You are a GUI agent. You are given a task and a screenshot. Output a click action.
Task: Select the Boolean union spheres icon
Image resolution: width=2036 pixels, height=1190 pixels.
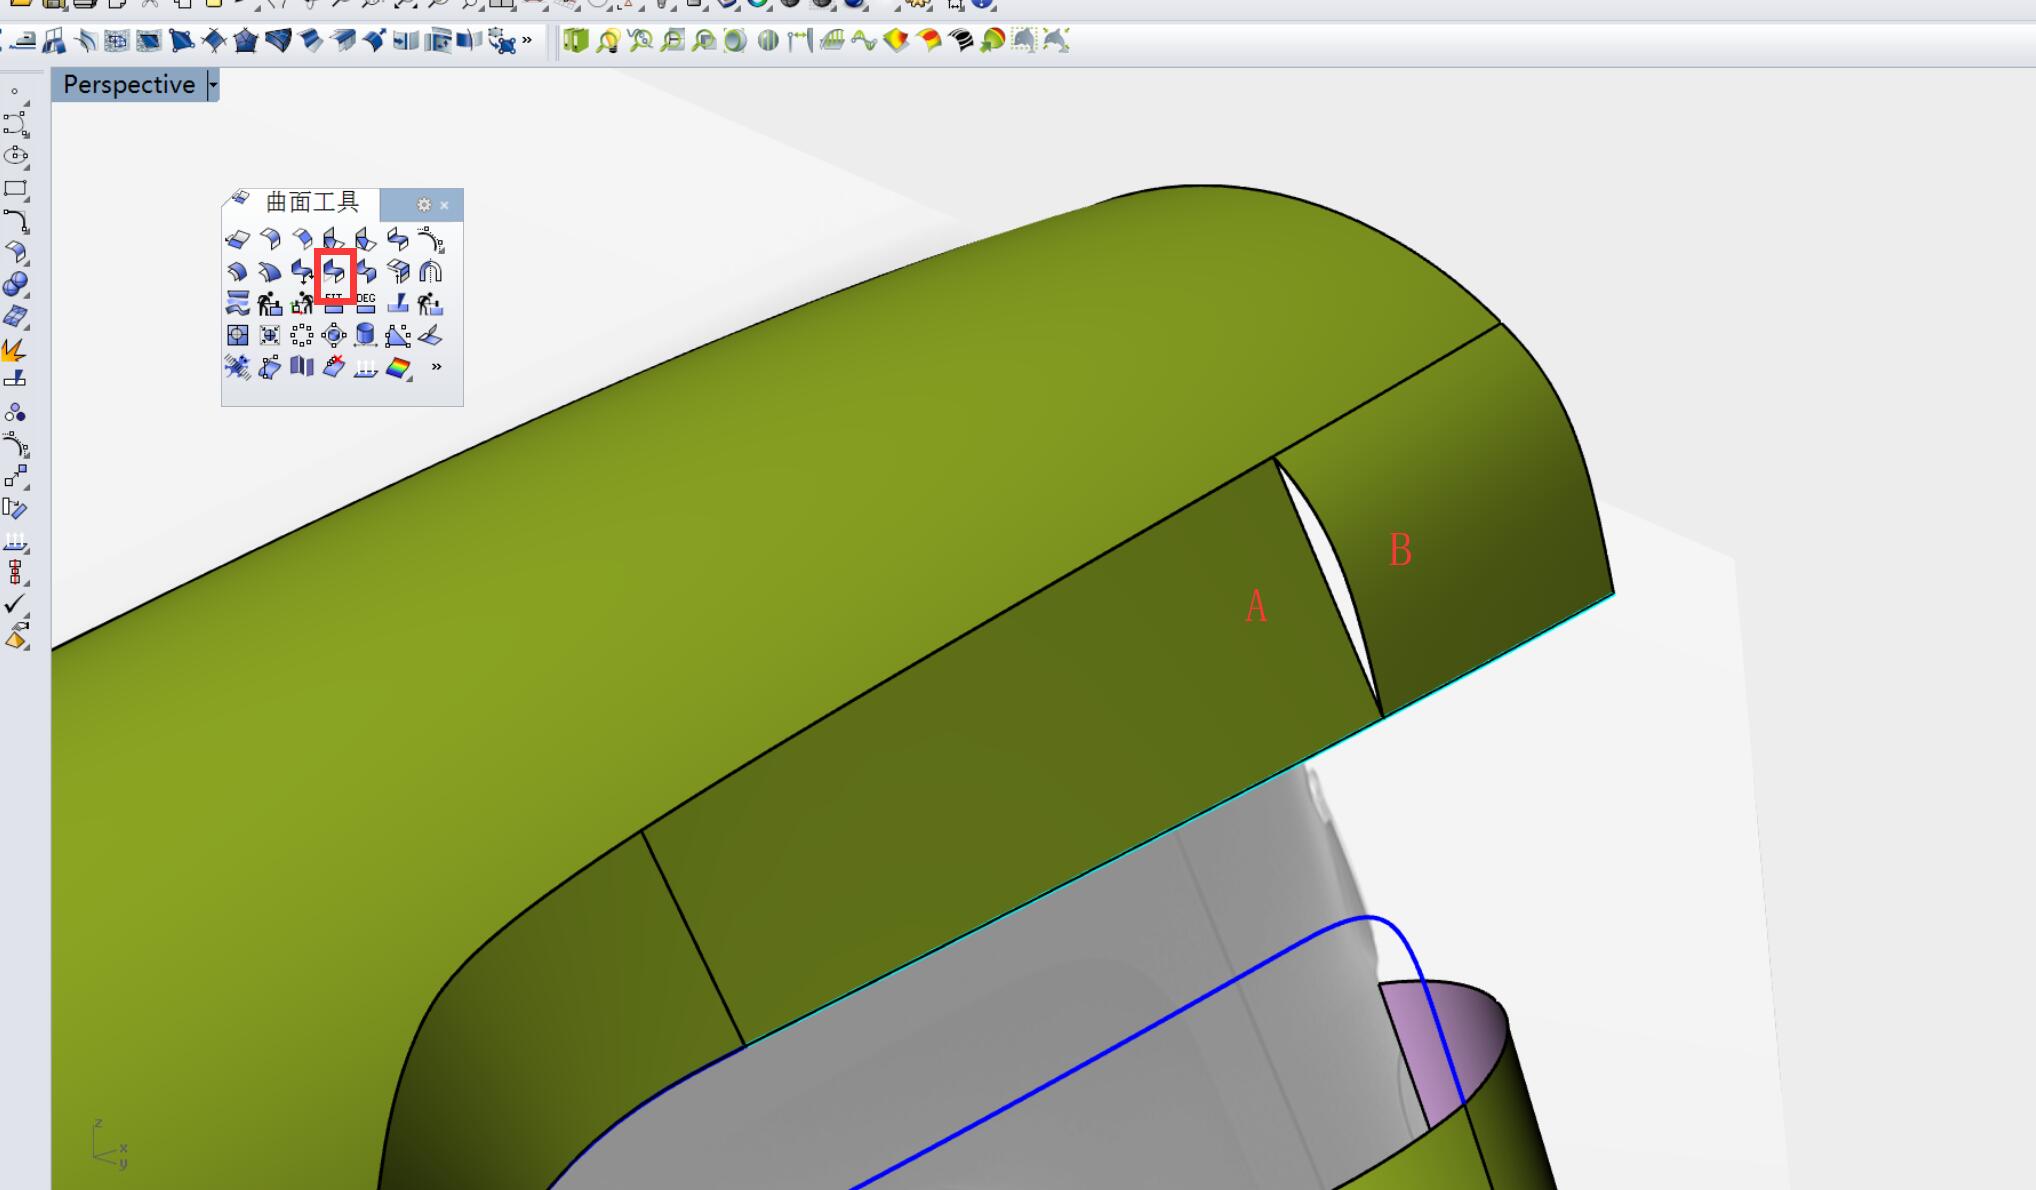pos(15,284)
